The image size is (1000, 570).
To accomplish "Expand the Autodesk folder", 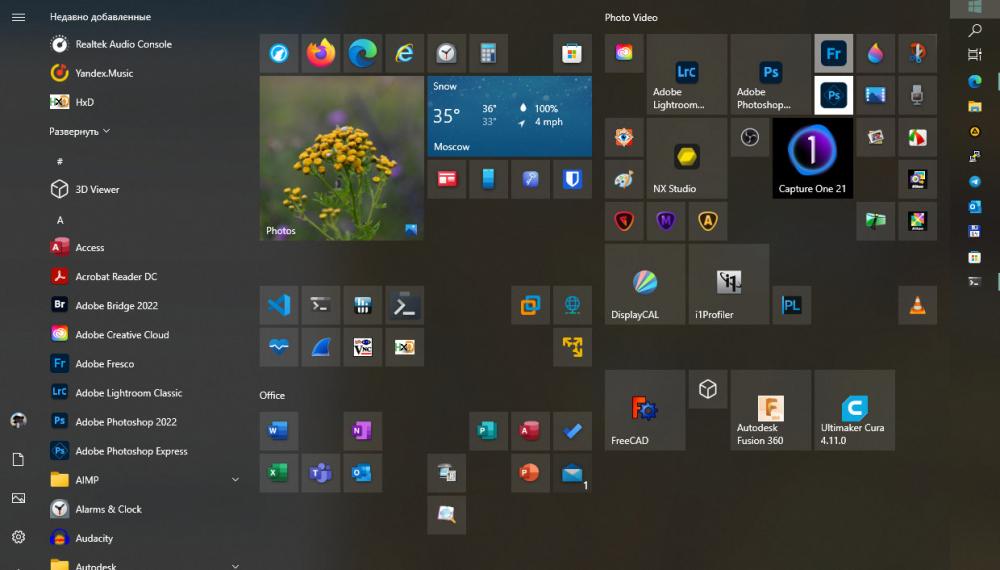I will coord(147,565).
